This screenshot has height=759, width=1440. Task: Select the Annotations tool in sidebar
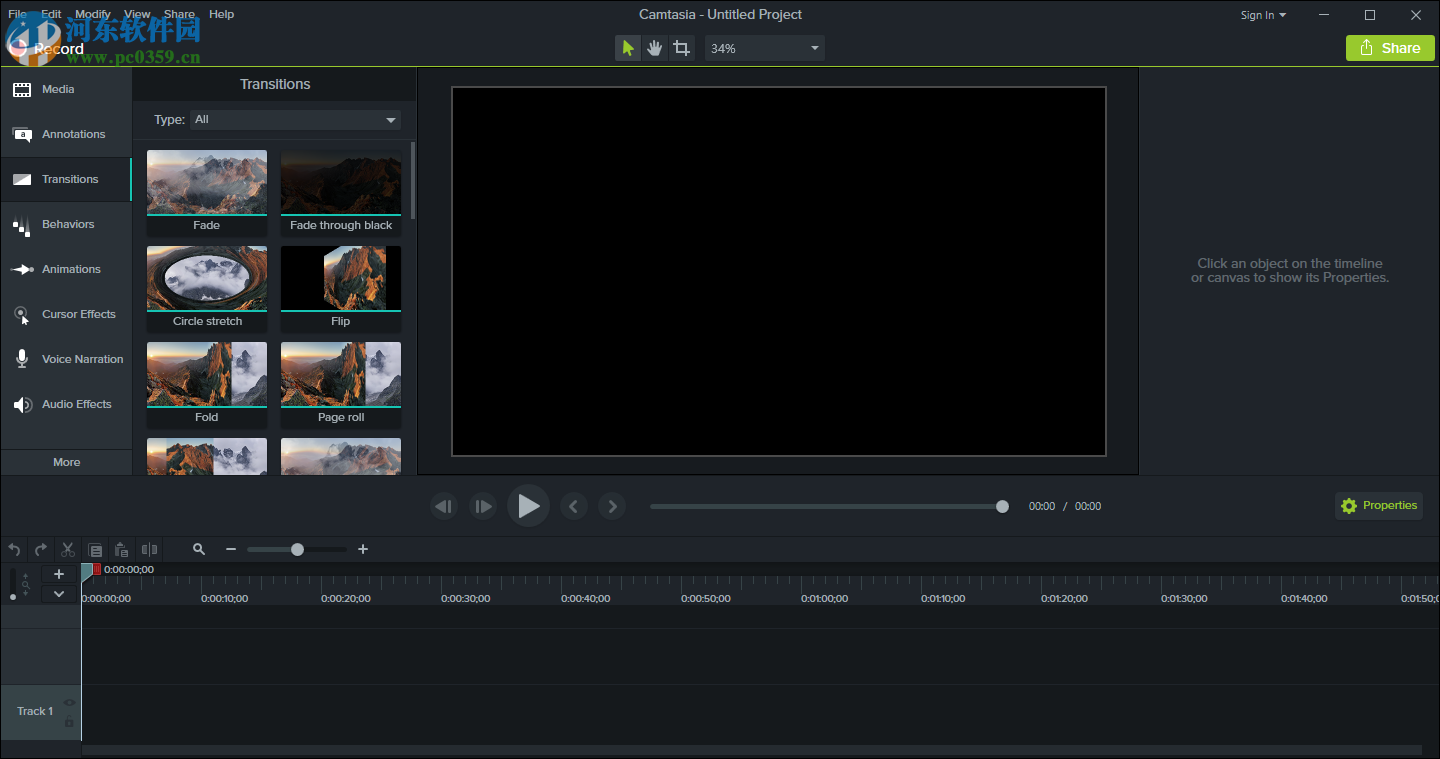point(72,134)
